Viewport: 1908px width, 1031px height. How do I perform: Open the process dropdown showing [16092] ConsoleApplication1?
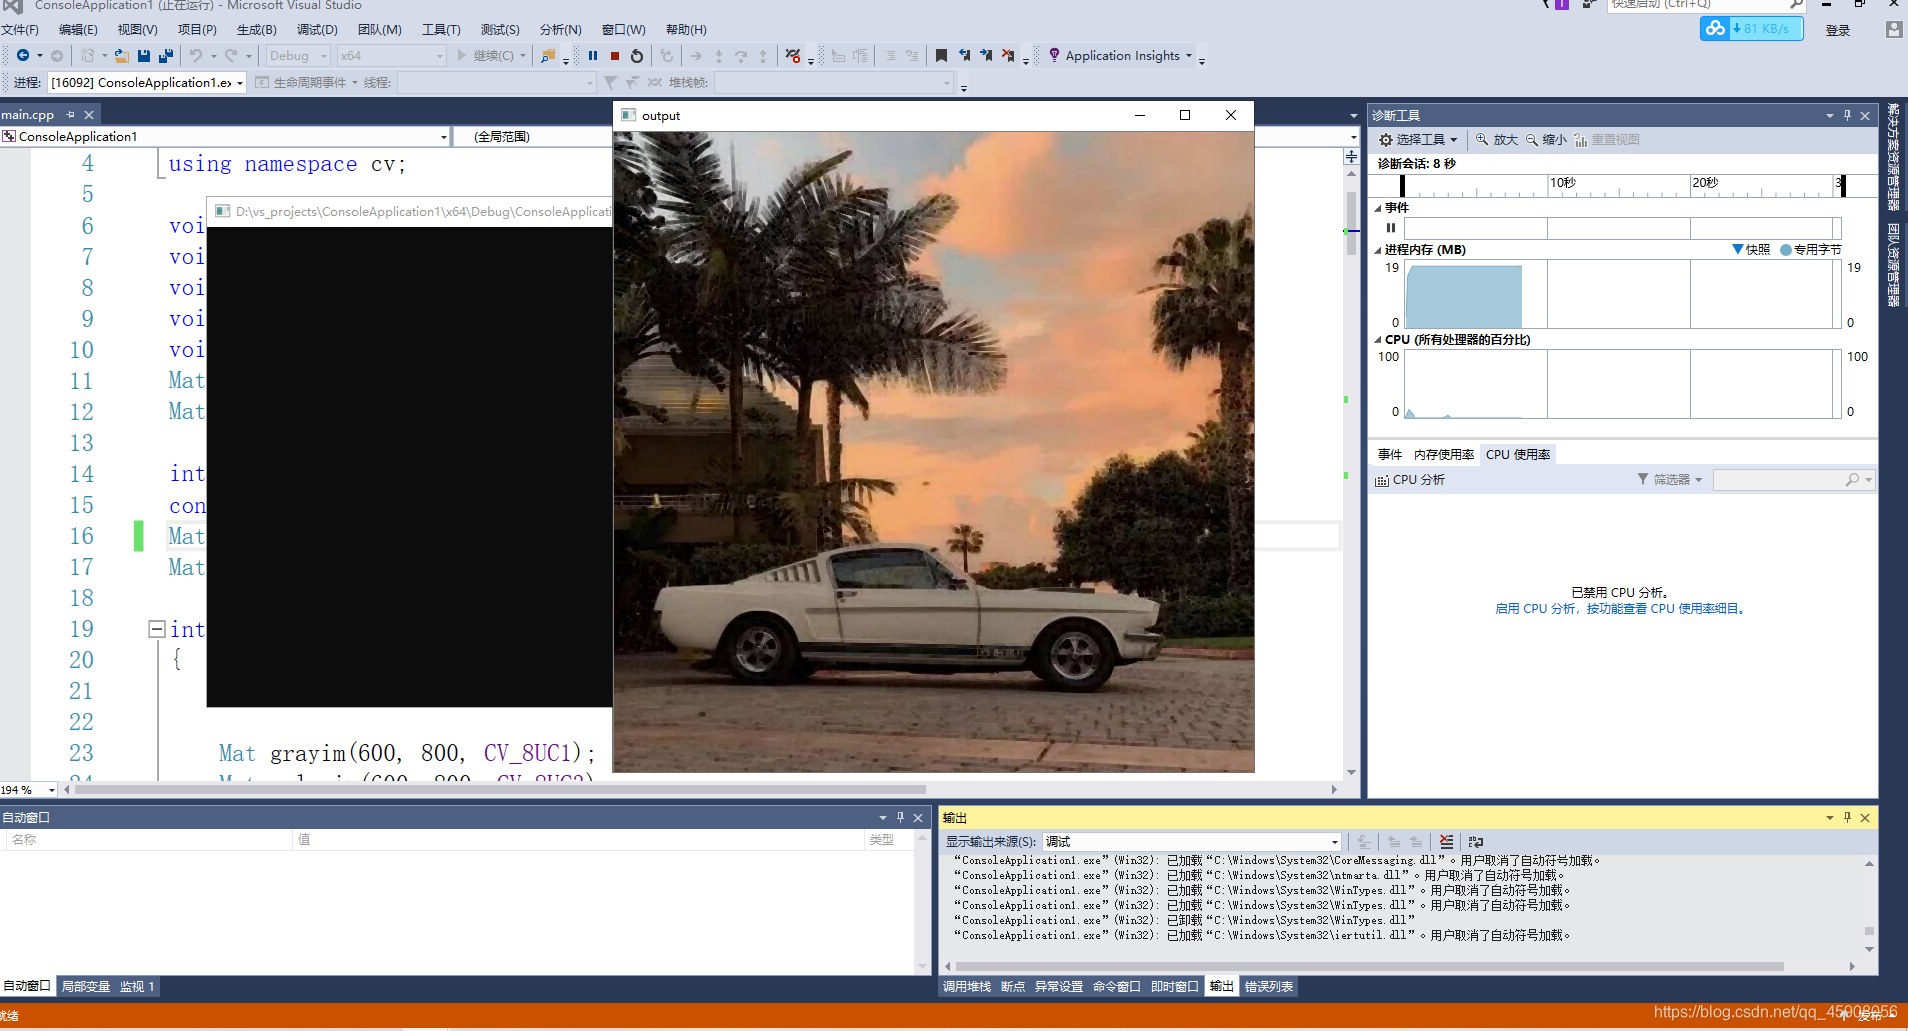[x=147, y=83]
